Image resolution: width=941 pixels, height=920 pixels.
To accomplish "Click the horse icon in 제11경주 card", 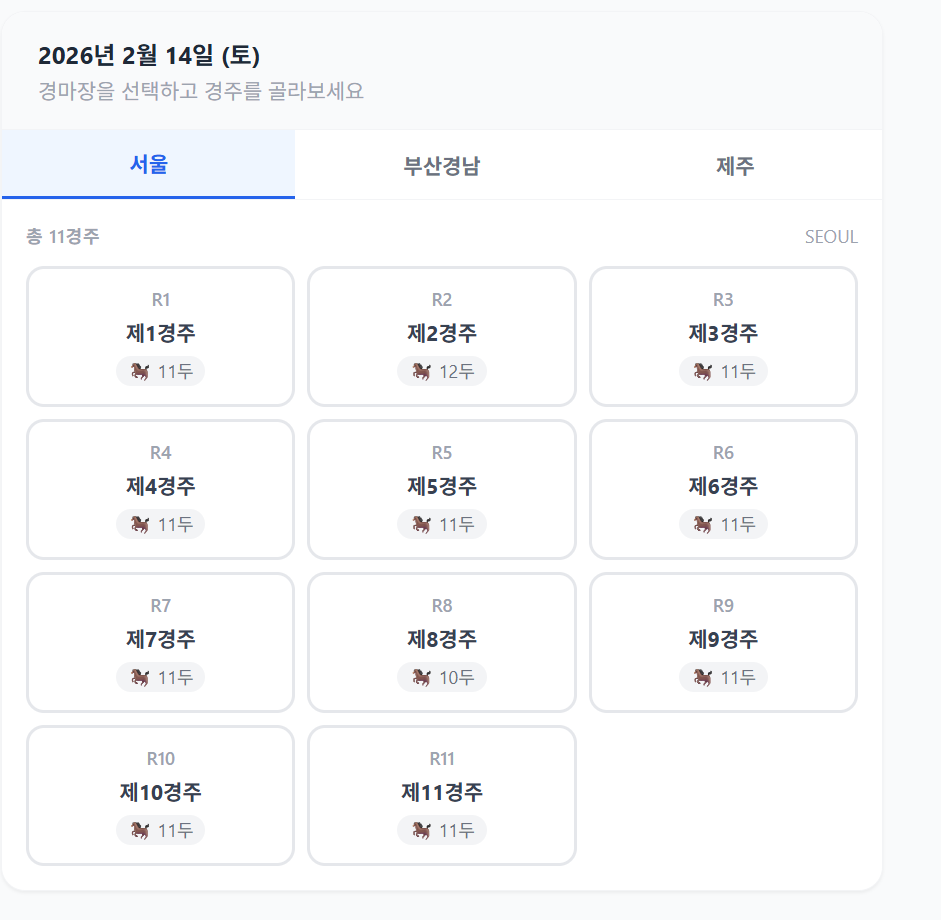I will (421, 831).
